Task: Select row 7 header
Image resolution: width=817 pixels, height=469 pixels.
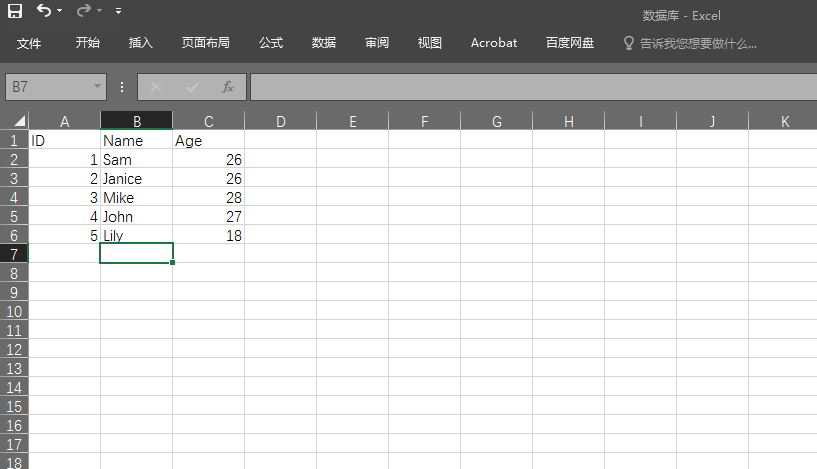Action: click(14, 254)
